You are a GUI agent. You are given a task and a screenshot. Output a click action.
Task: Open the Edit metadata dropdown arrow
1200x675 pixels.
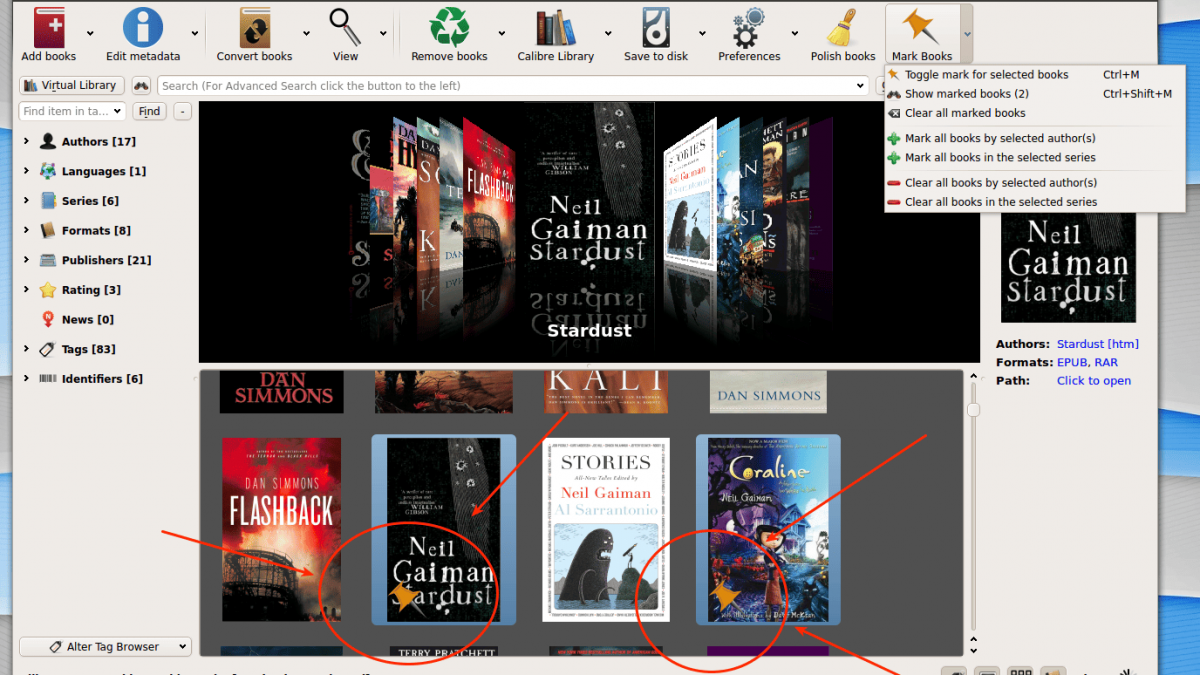(x=194, y=33)
